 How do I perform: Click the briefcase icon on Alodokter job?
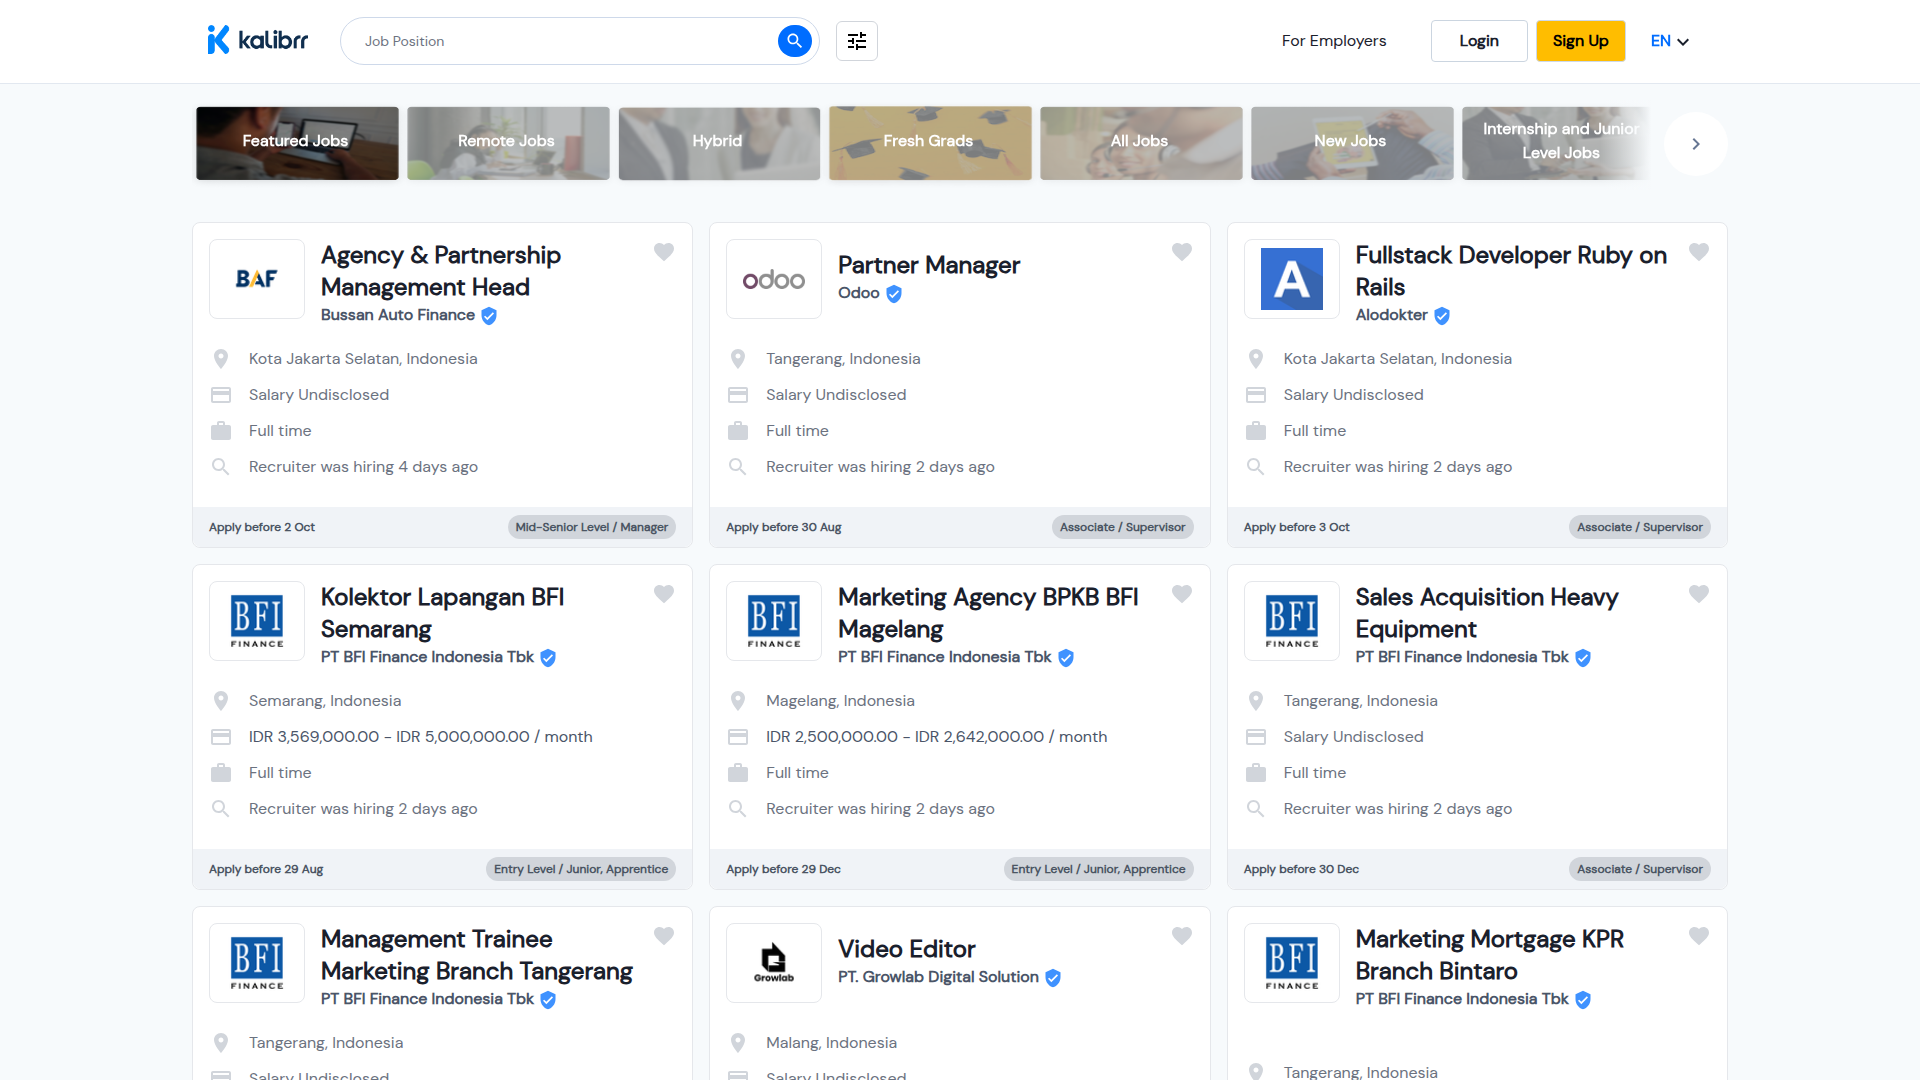(x=1256, y=431)
